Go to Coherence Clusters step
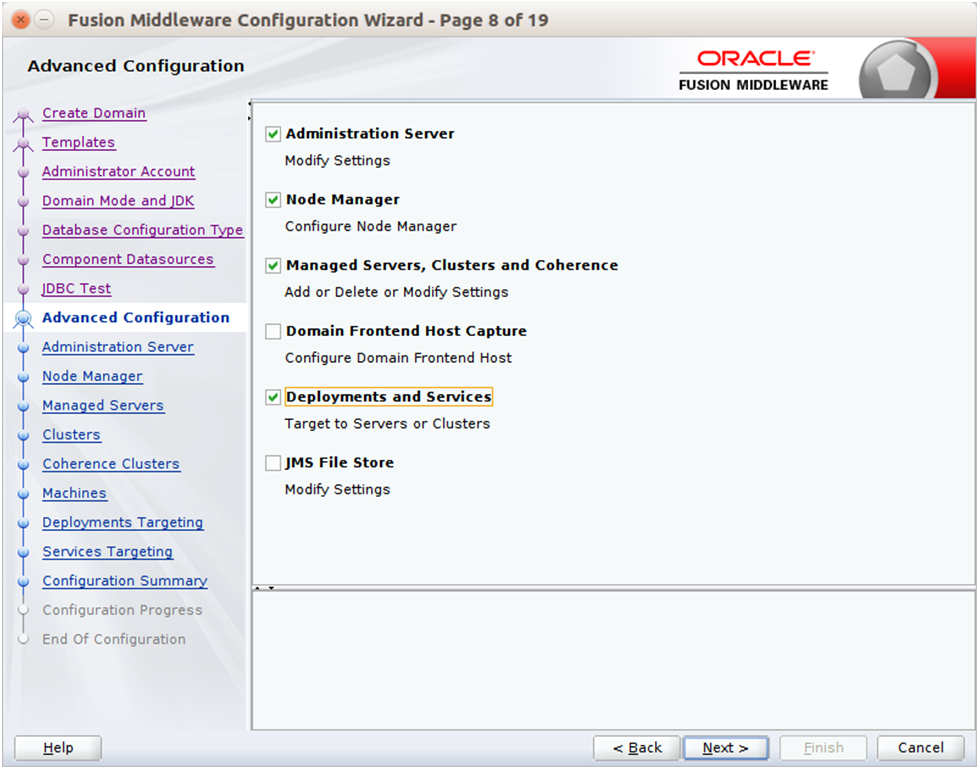This screenshot has width=979, height=769. click(x=111, y=464)
